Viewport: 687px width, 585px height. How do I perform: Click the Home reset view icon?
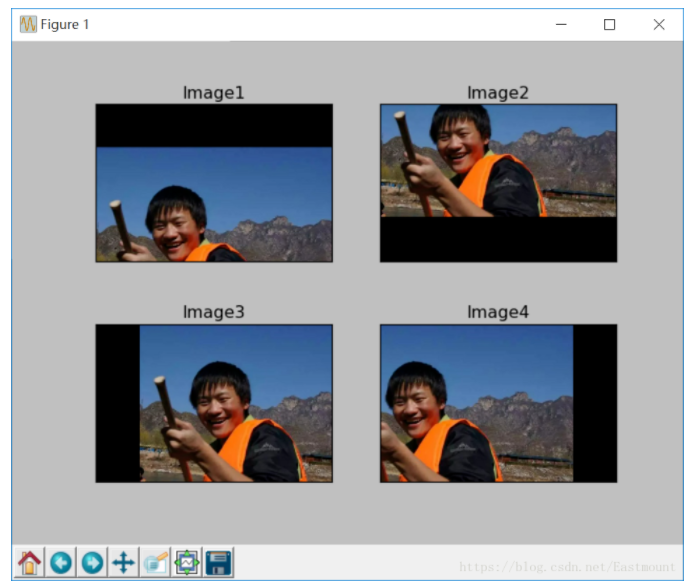click(29, 562)
